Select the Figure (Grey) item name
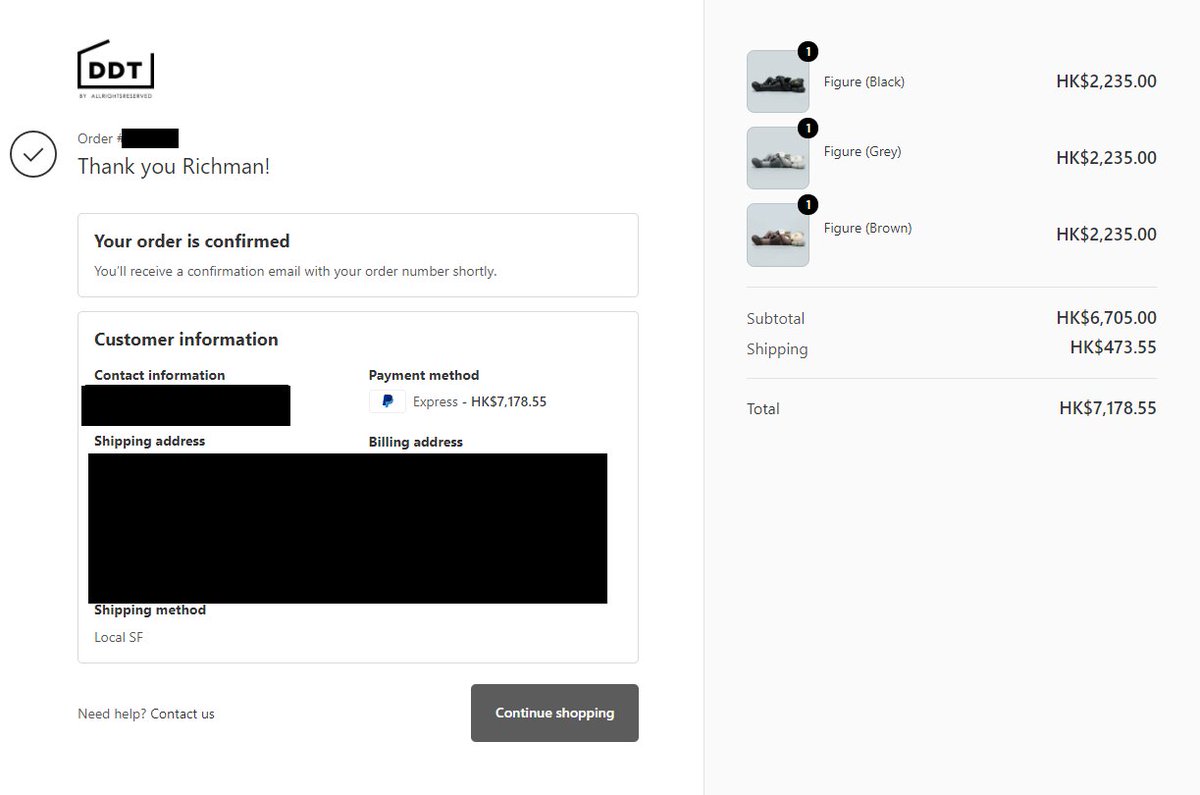Viewport: 1200px width, 795px height. pos(862,152)
